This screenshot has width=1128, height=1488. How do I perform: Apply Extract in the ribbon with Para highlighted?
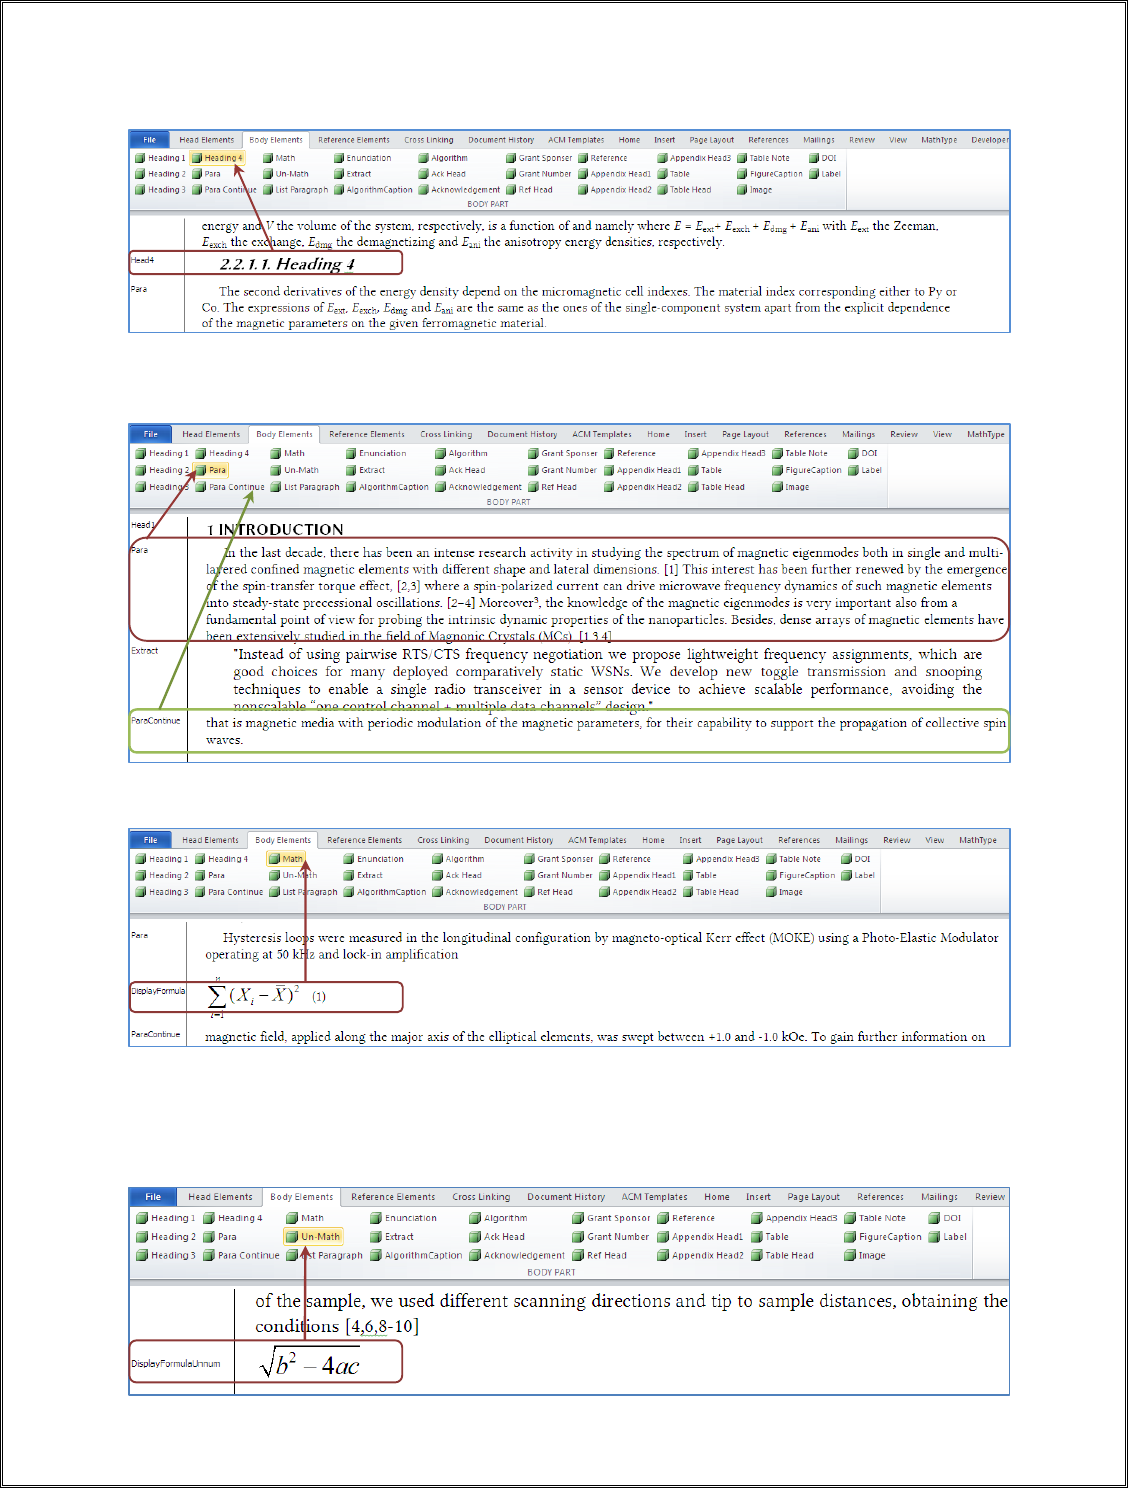coord(365,470)
